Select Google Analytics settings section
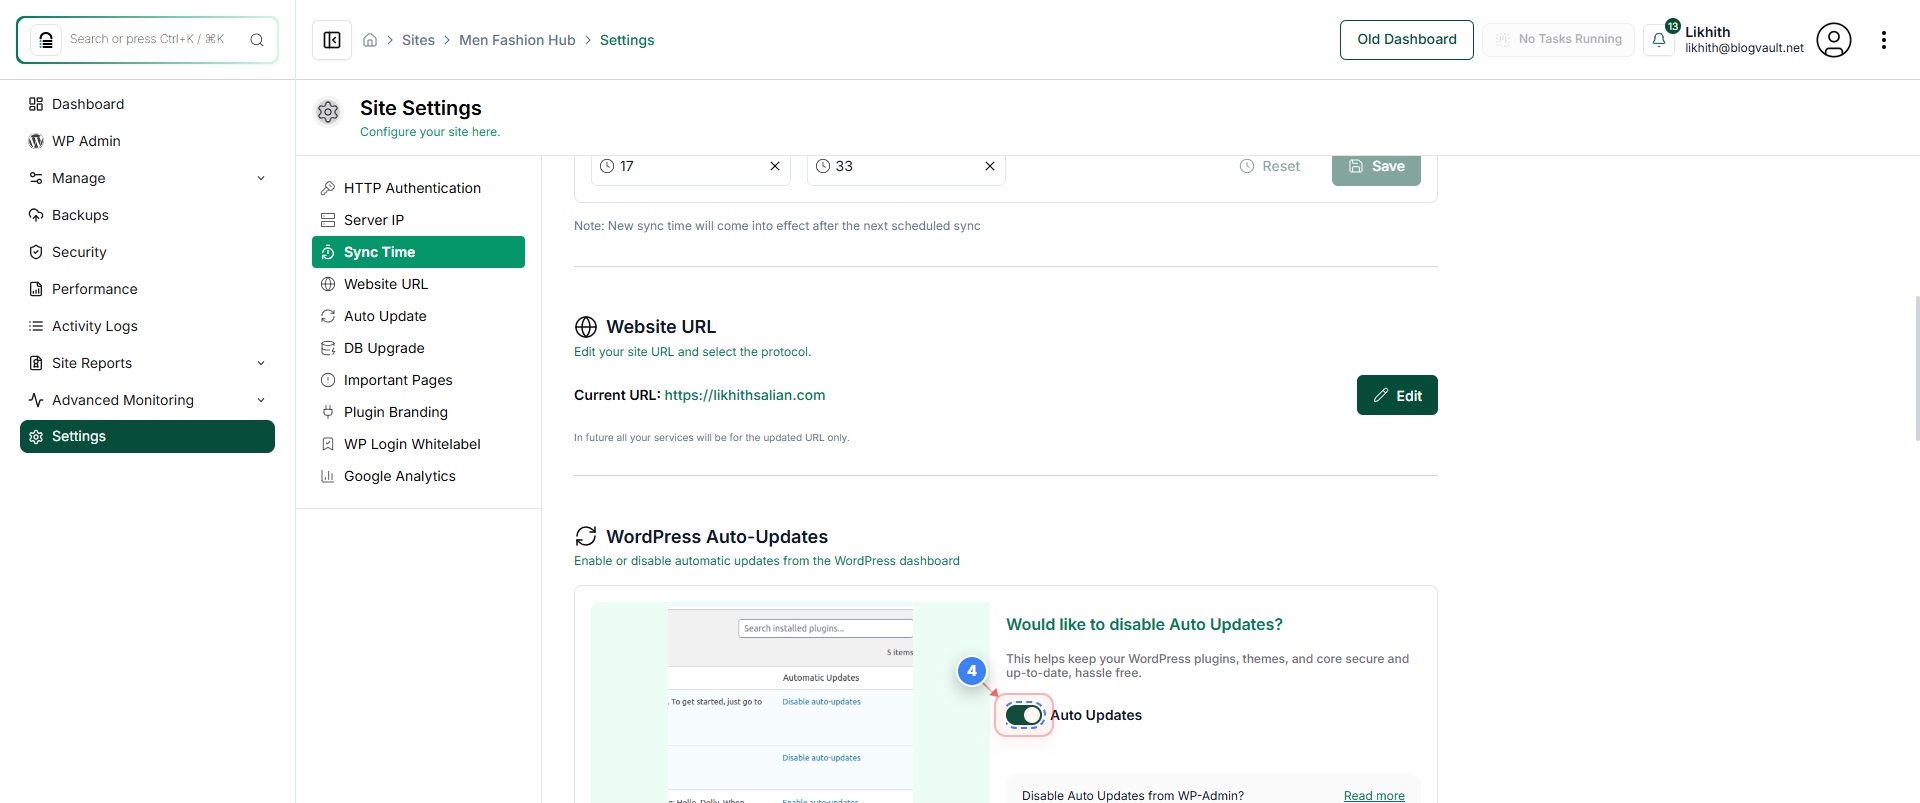The image size is (1920, 803). pyautogui.click(x=418, y=476)
